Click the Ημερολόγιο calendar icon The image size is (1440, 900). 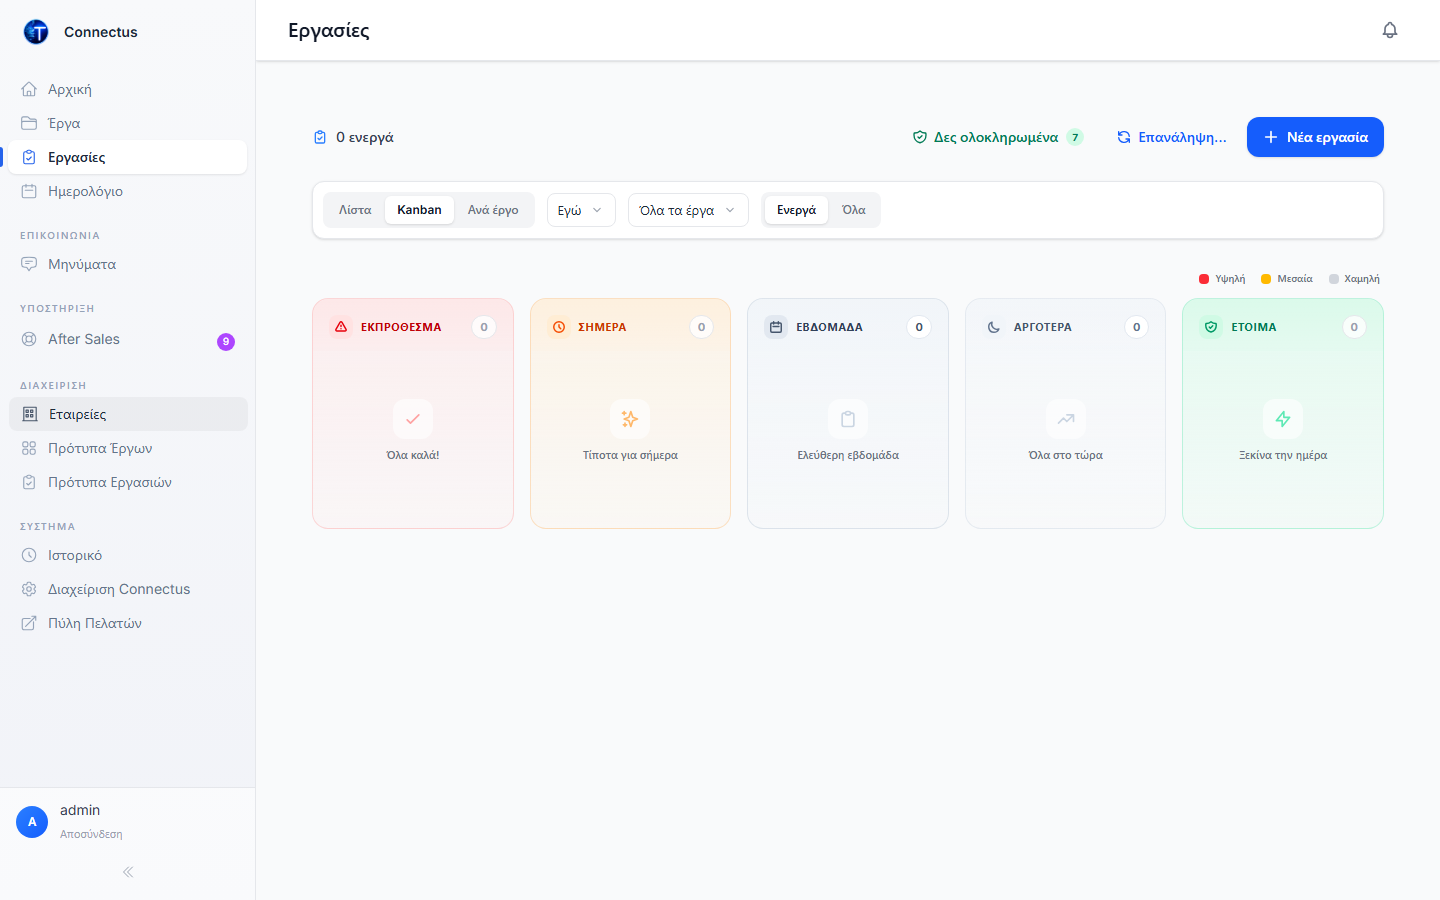point(29,191)
